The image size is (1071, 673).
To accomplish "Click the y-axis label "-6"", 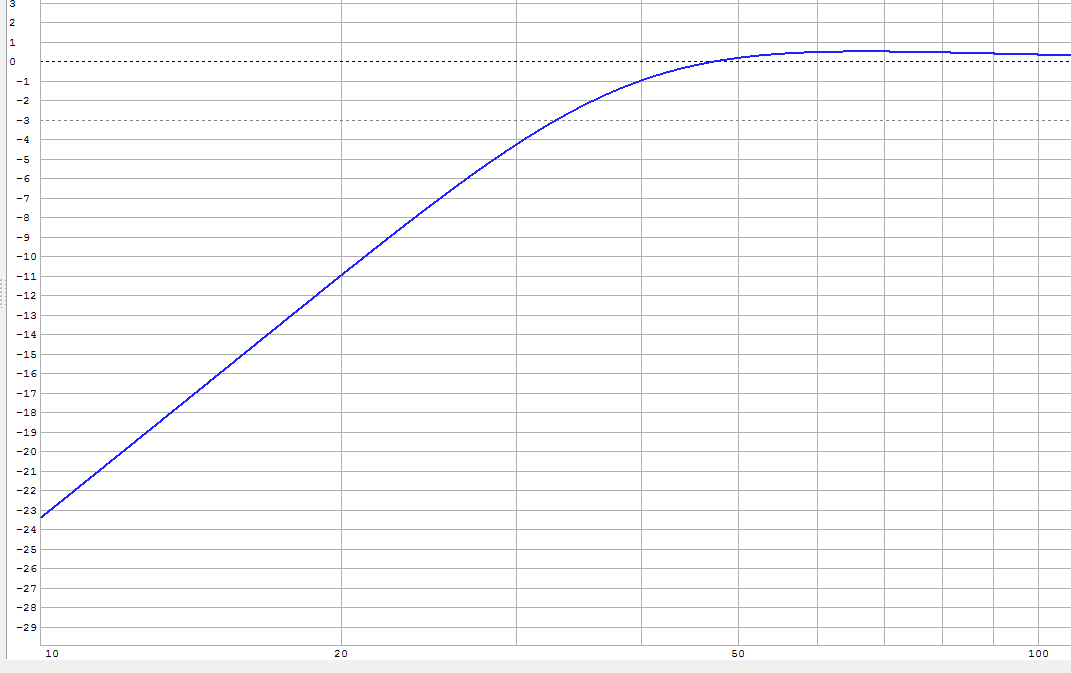I will click(x=23, y=179).
